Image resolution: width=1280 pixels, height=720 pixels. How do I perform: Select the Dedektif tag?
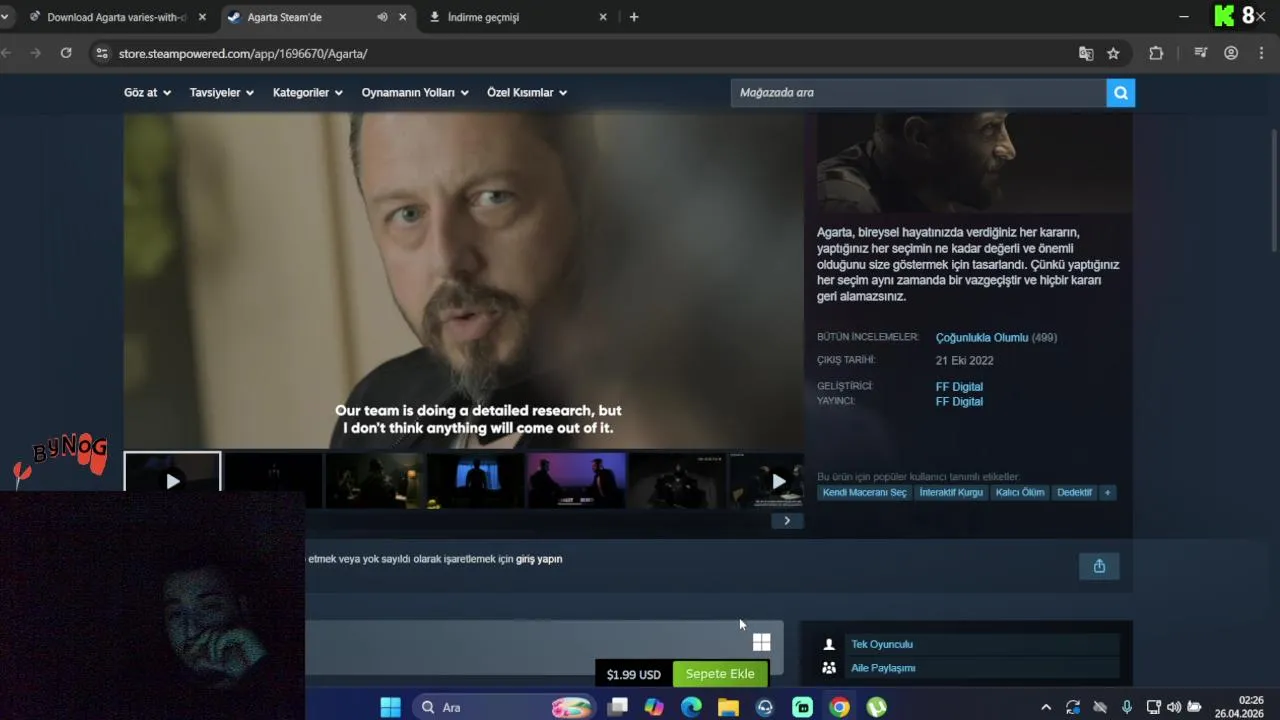click(1075, 492)
